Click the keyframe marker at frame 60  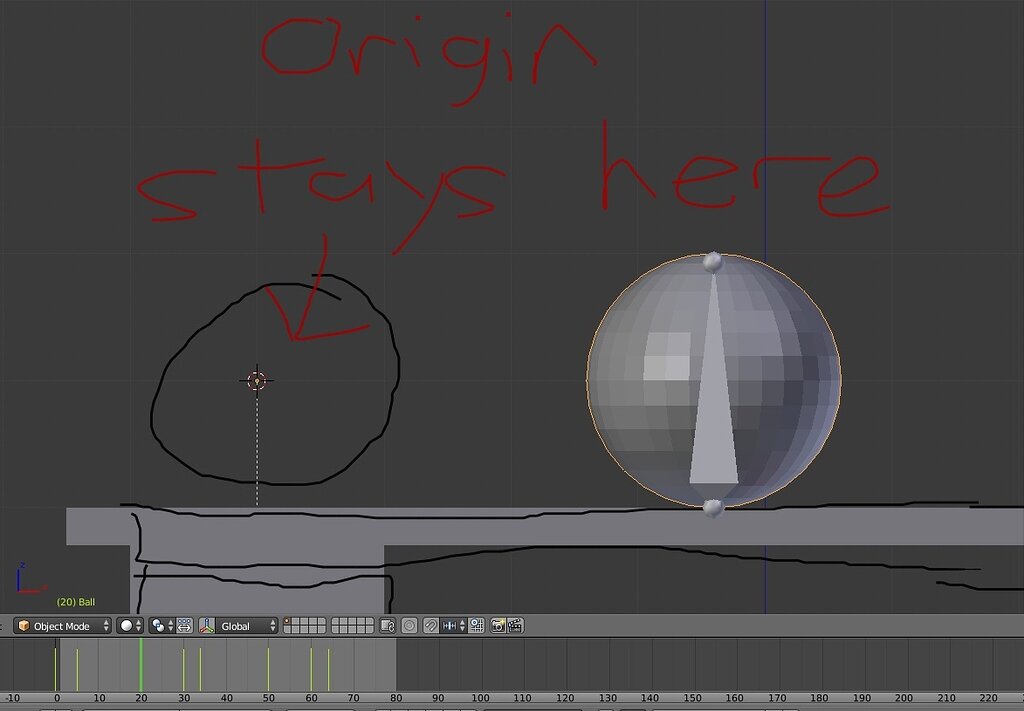(312, 669)
